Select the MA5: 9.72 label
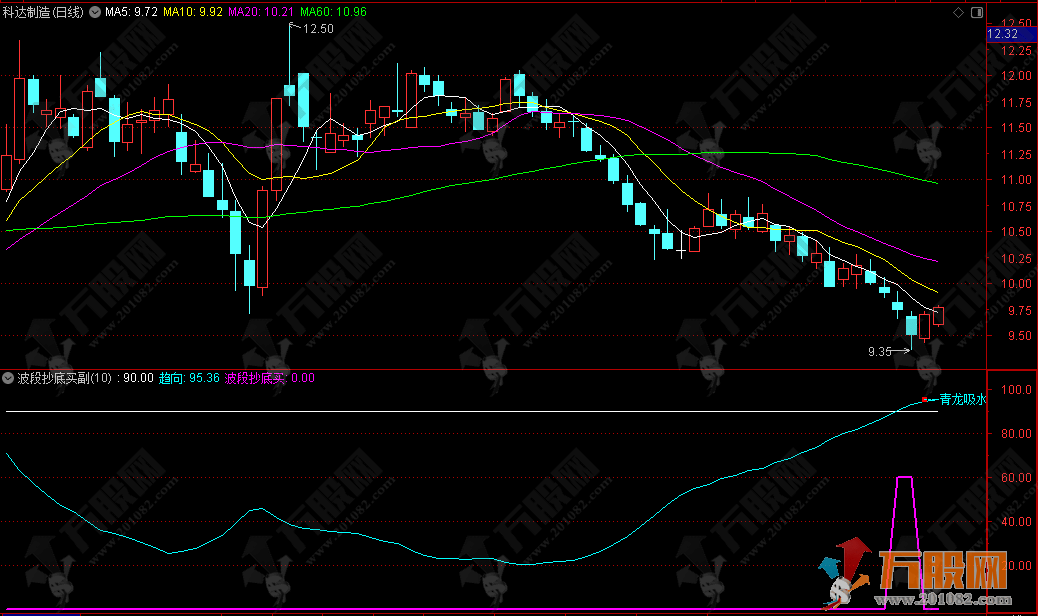Viewport: 1038px width, 616px height. (131, 12)
